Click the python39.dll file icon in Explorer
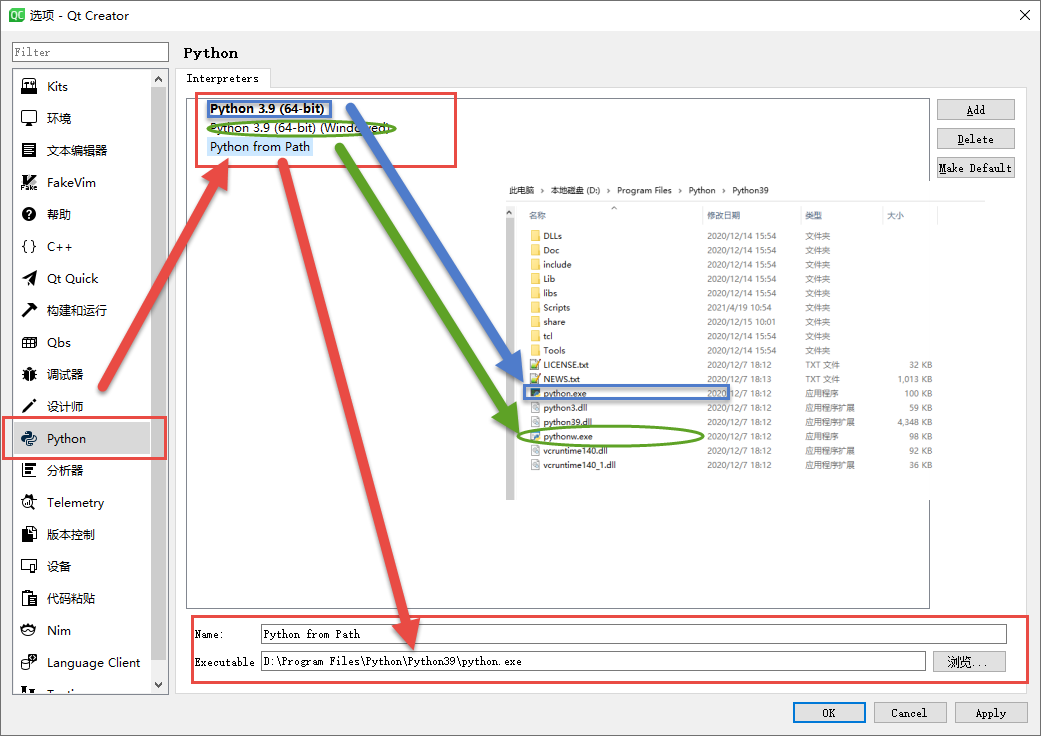1041x736 pixels. (x=535, y=422)
